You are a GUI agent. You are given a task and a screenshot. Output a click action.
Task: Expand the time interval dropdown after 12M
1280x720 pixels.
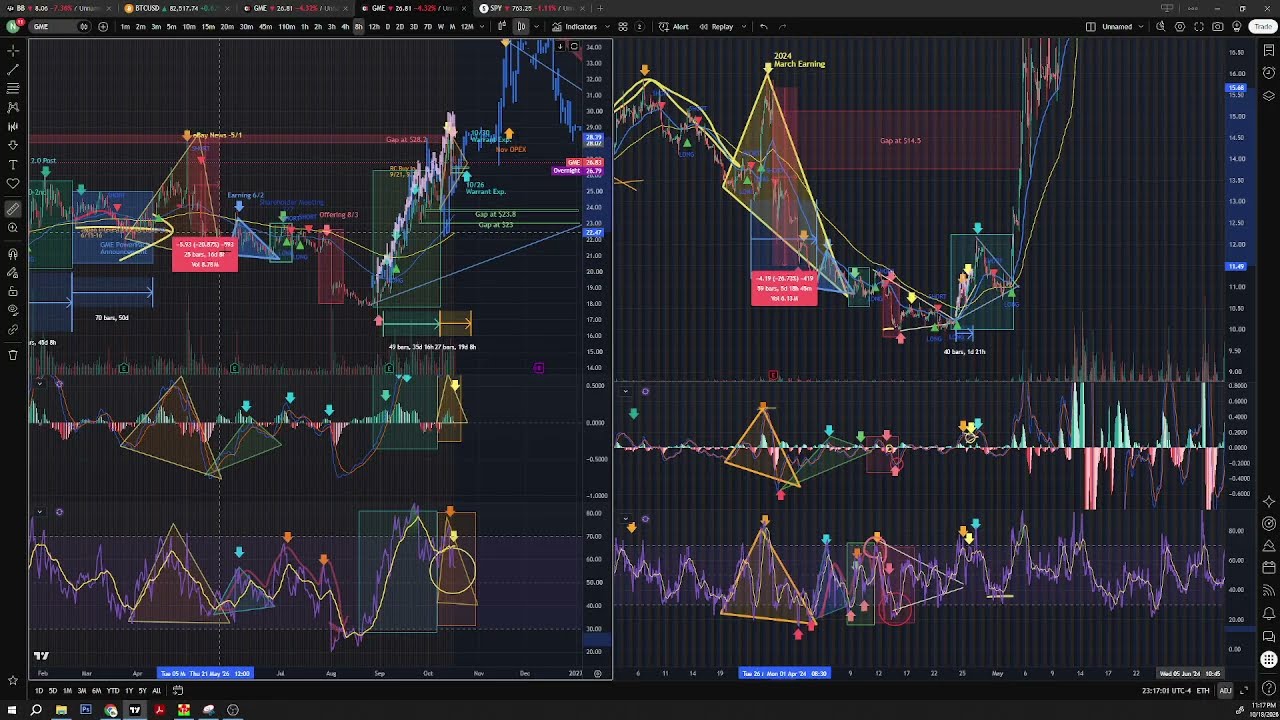pos(484,27)
